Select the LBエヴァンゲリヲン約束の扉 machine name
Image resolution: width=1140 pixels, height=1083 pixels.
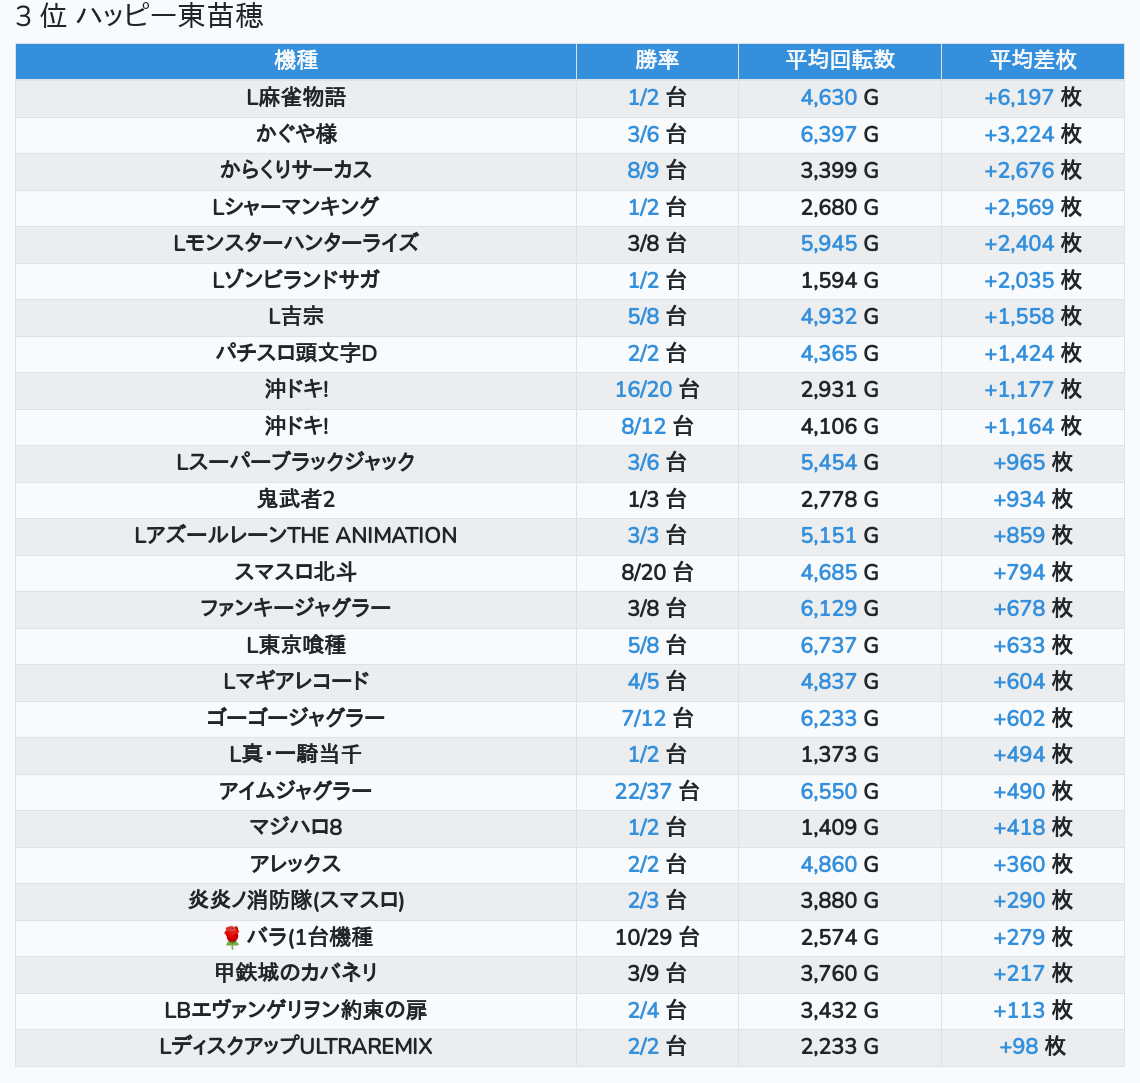296,1010
